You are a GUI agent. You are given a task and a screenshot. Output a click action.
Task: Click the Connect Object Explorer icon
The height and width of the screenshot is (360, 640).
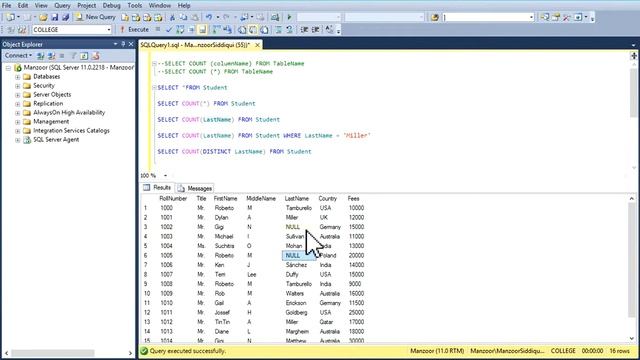coord(40,56)
